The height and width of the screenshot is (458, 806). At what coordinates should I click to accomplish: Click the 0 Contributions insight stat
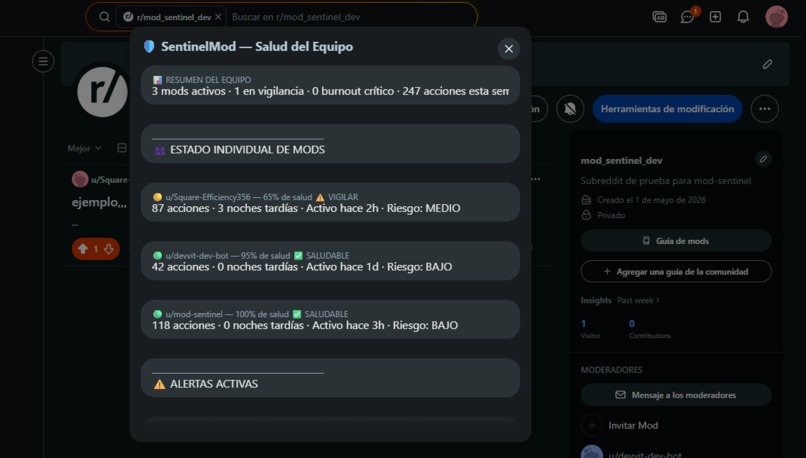click(x=650, y=329)
